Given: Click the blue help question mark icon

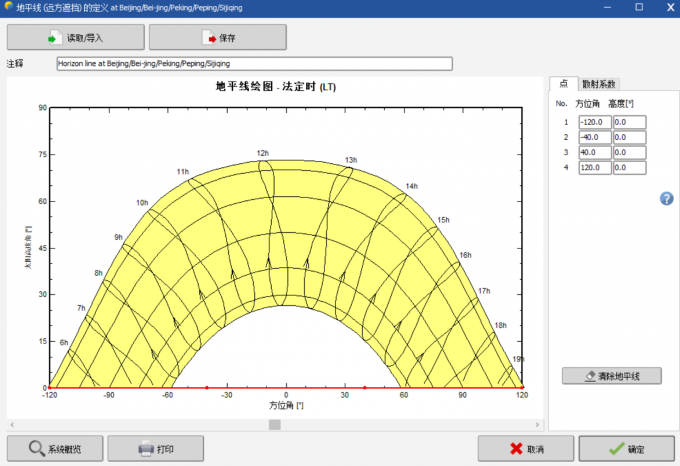Looking at the screenshot, I should point(667,199).
